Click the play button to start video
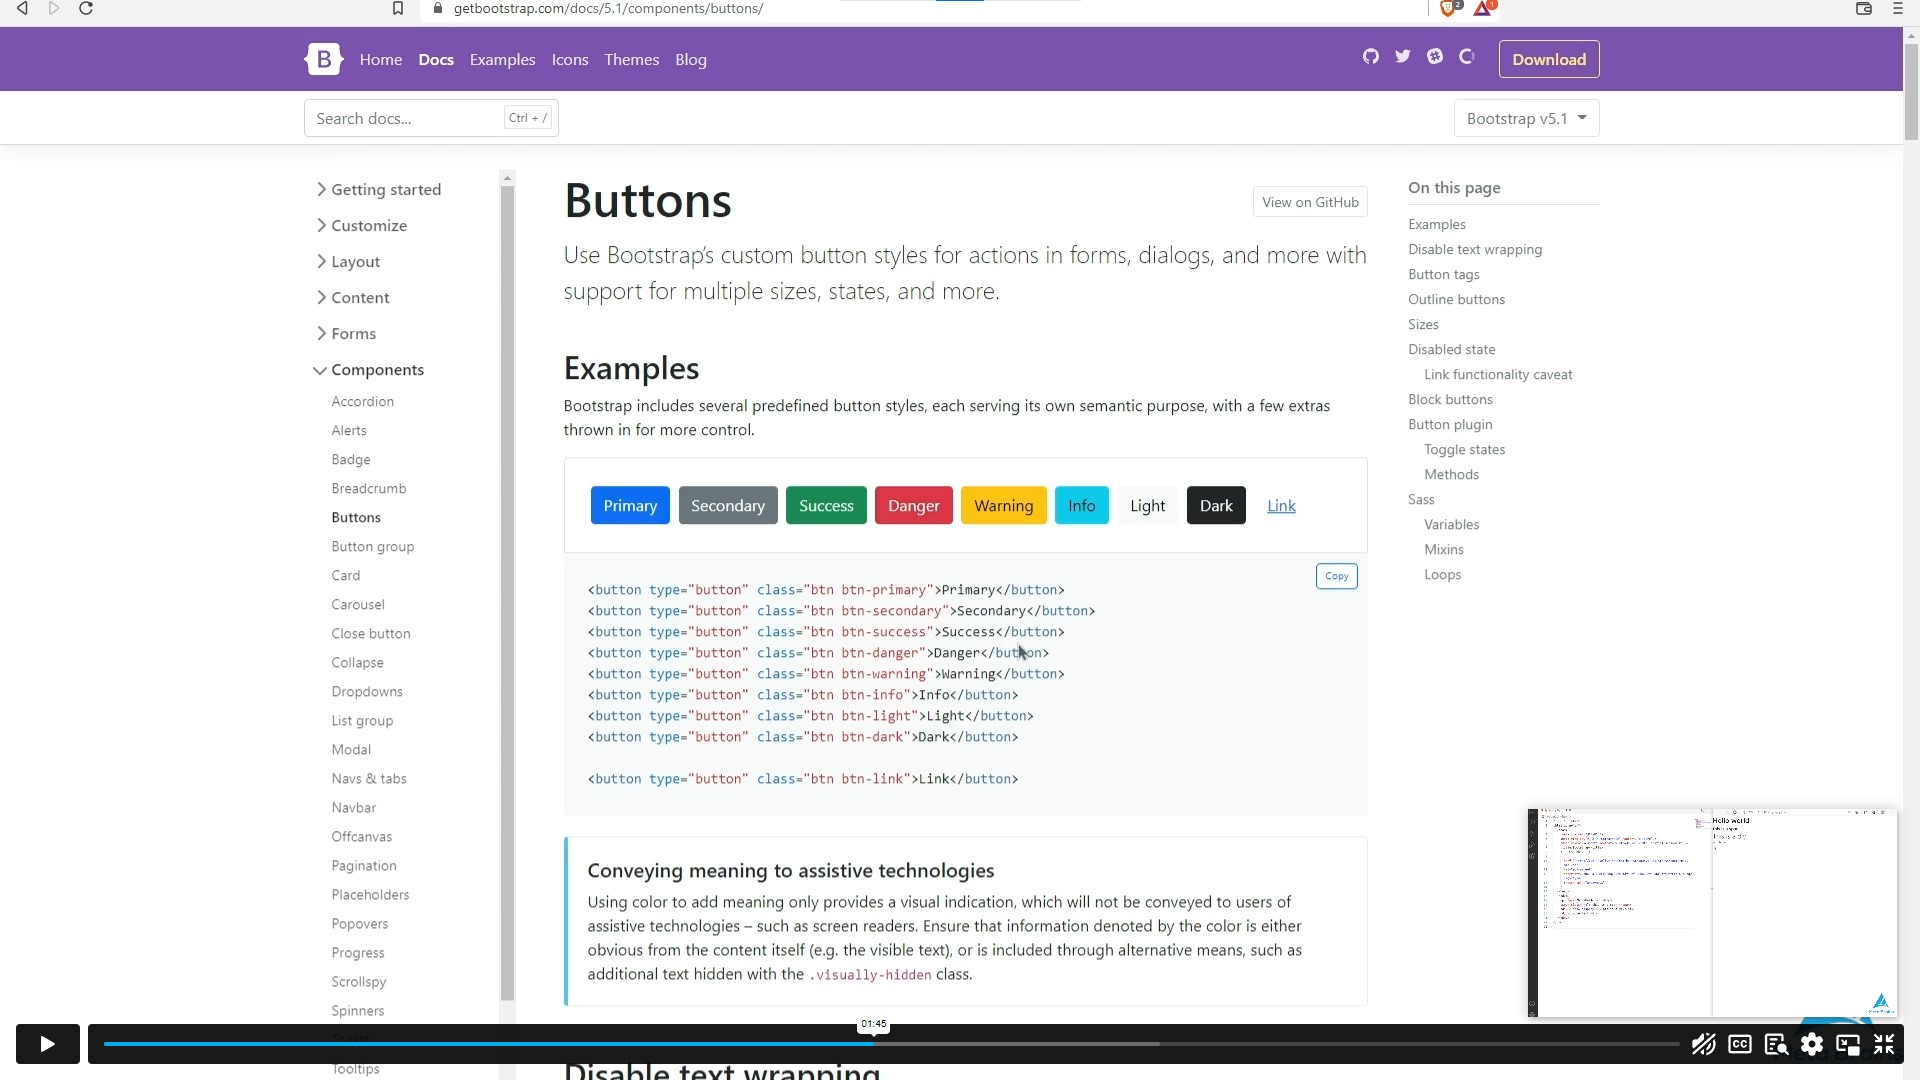Image resolution: width=1920 pixels, height=1080 pixels. click(44, 1044)
